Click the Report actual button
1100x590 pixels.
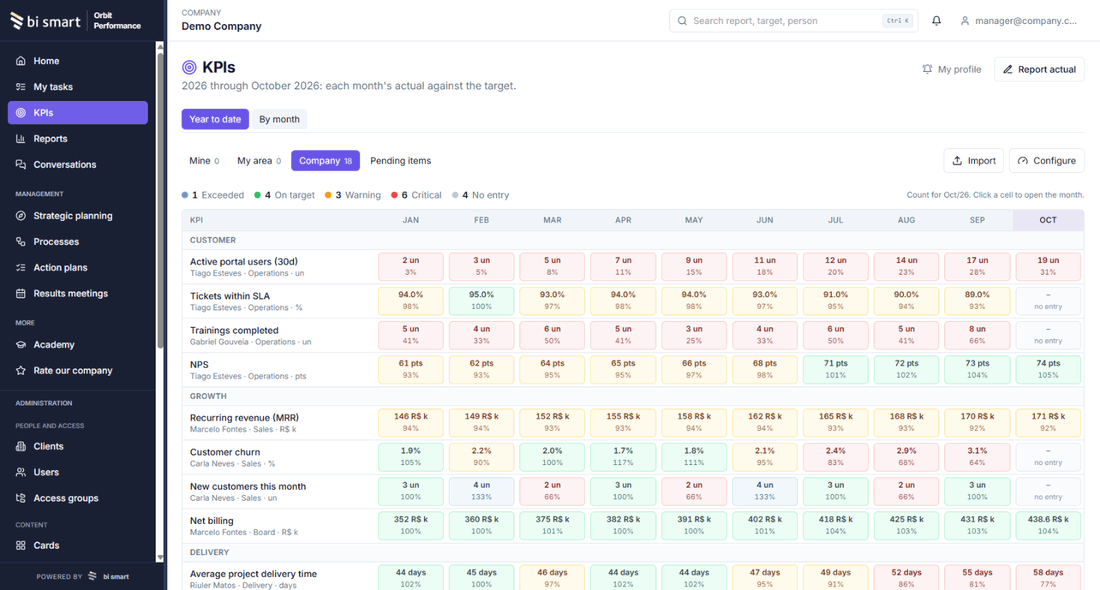1040,69
